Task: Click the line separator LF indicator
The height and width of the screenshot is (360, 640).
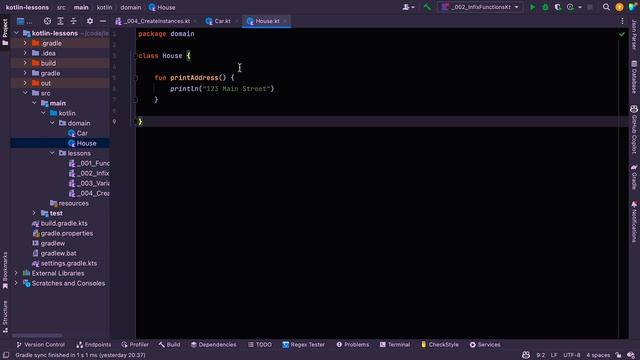Action: pyautogui.click(x=554, y=355)
